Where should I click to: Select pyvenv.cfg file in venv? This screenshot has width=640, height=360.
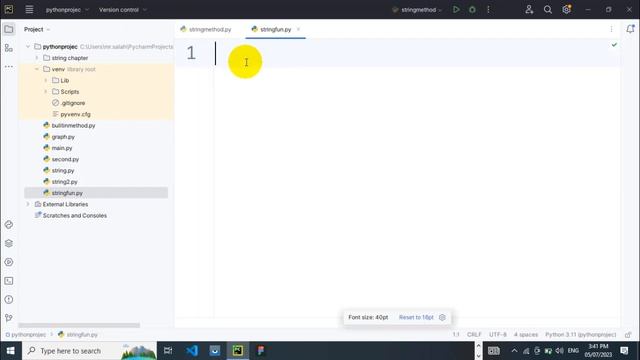tap(75, 114)
